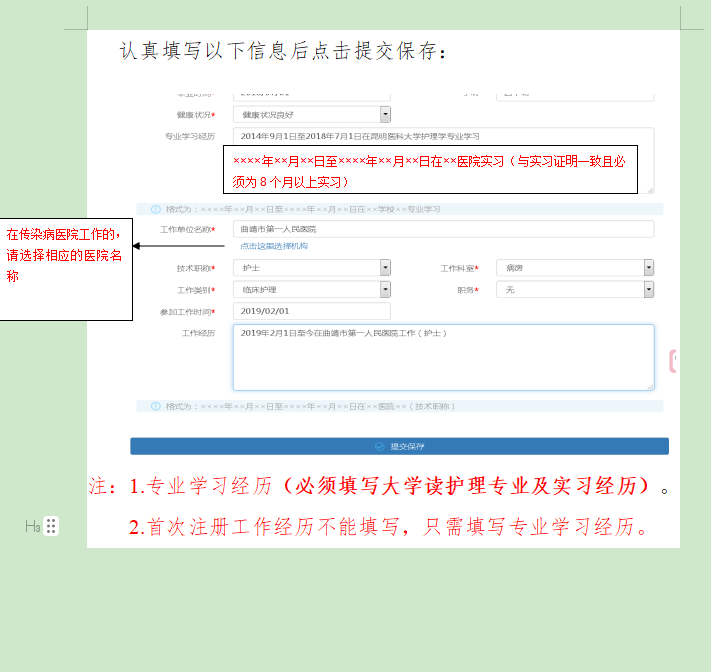Click the infectious hospital callout box
This screenshot has height=672, width=711.
(66, 268)
